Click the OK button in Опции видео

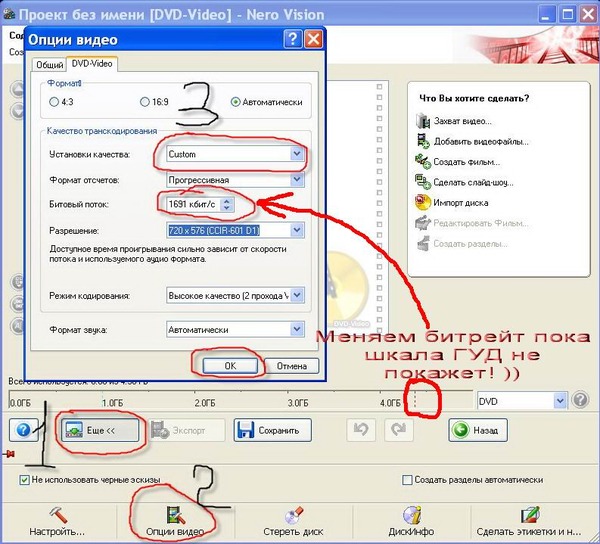click(230, 366)
